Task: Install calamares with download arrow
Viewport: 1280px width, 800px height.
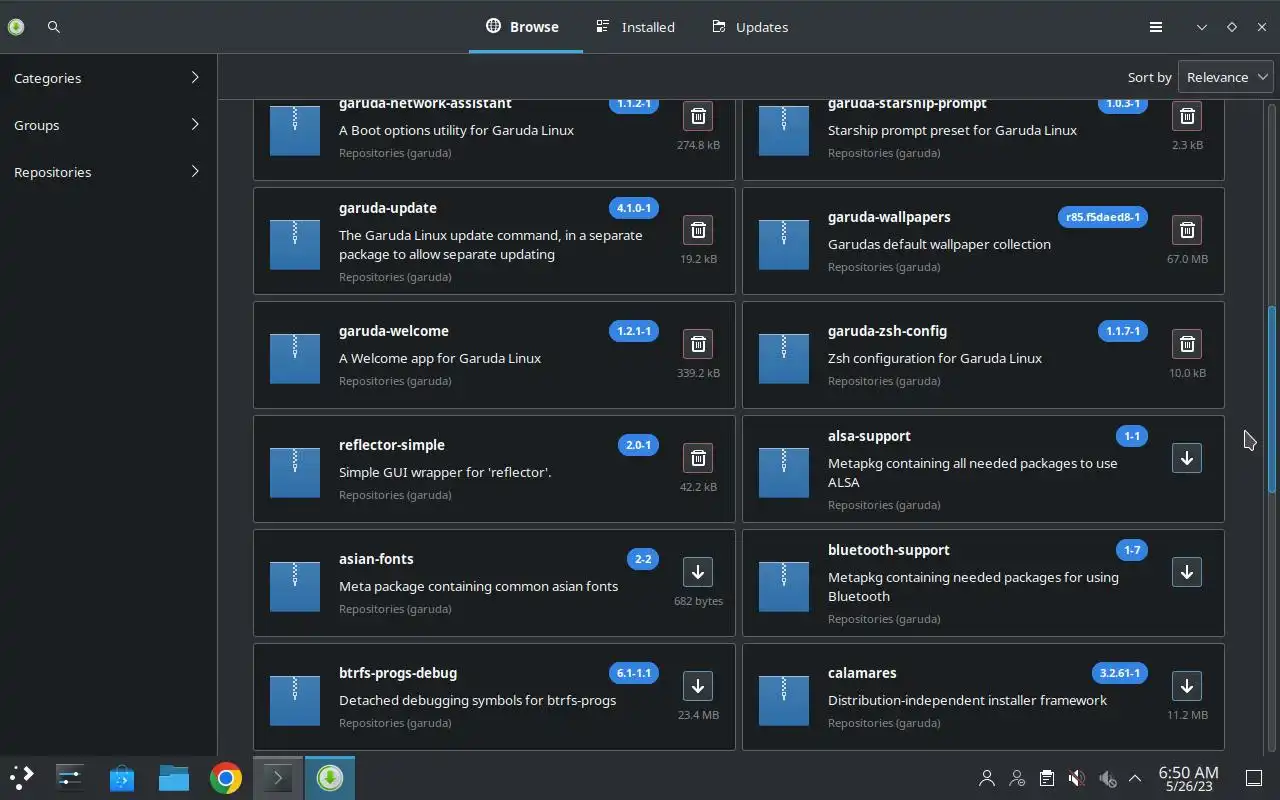Action: tap(1187, 686)
